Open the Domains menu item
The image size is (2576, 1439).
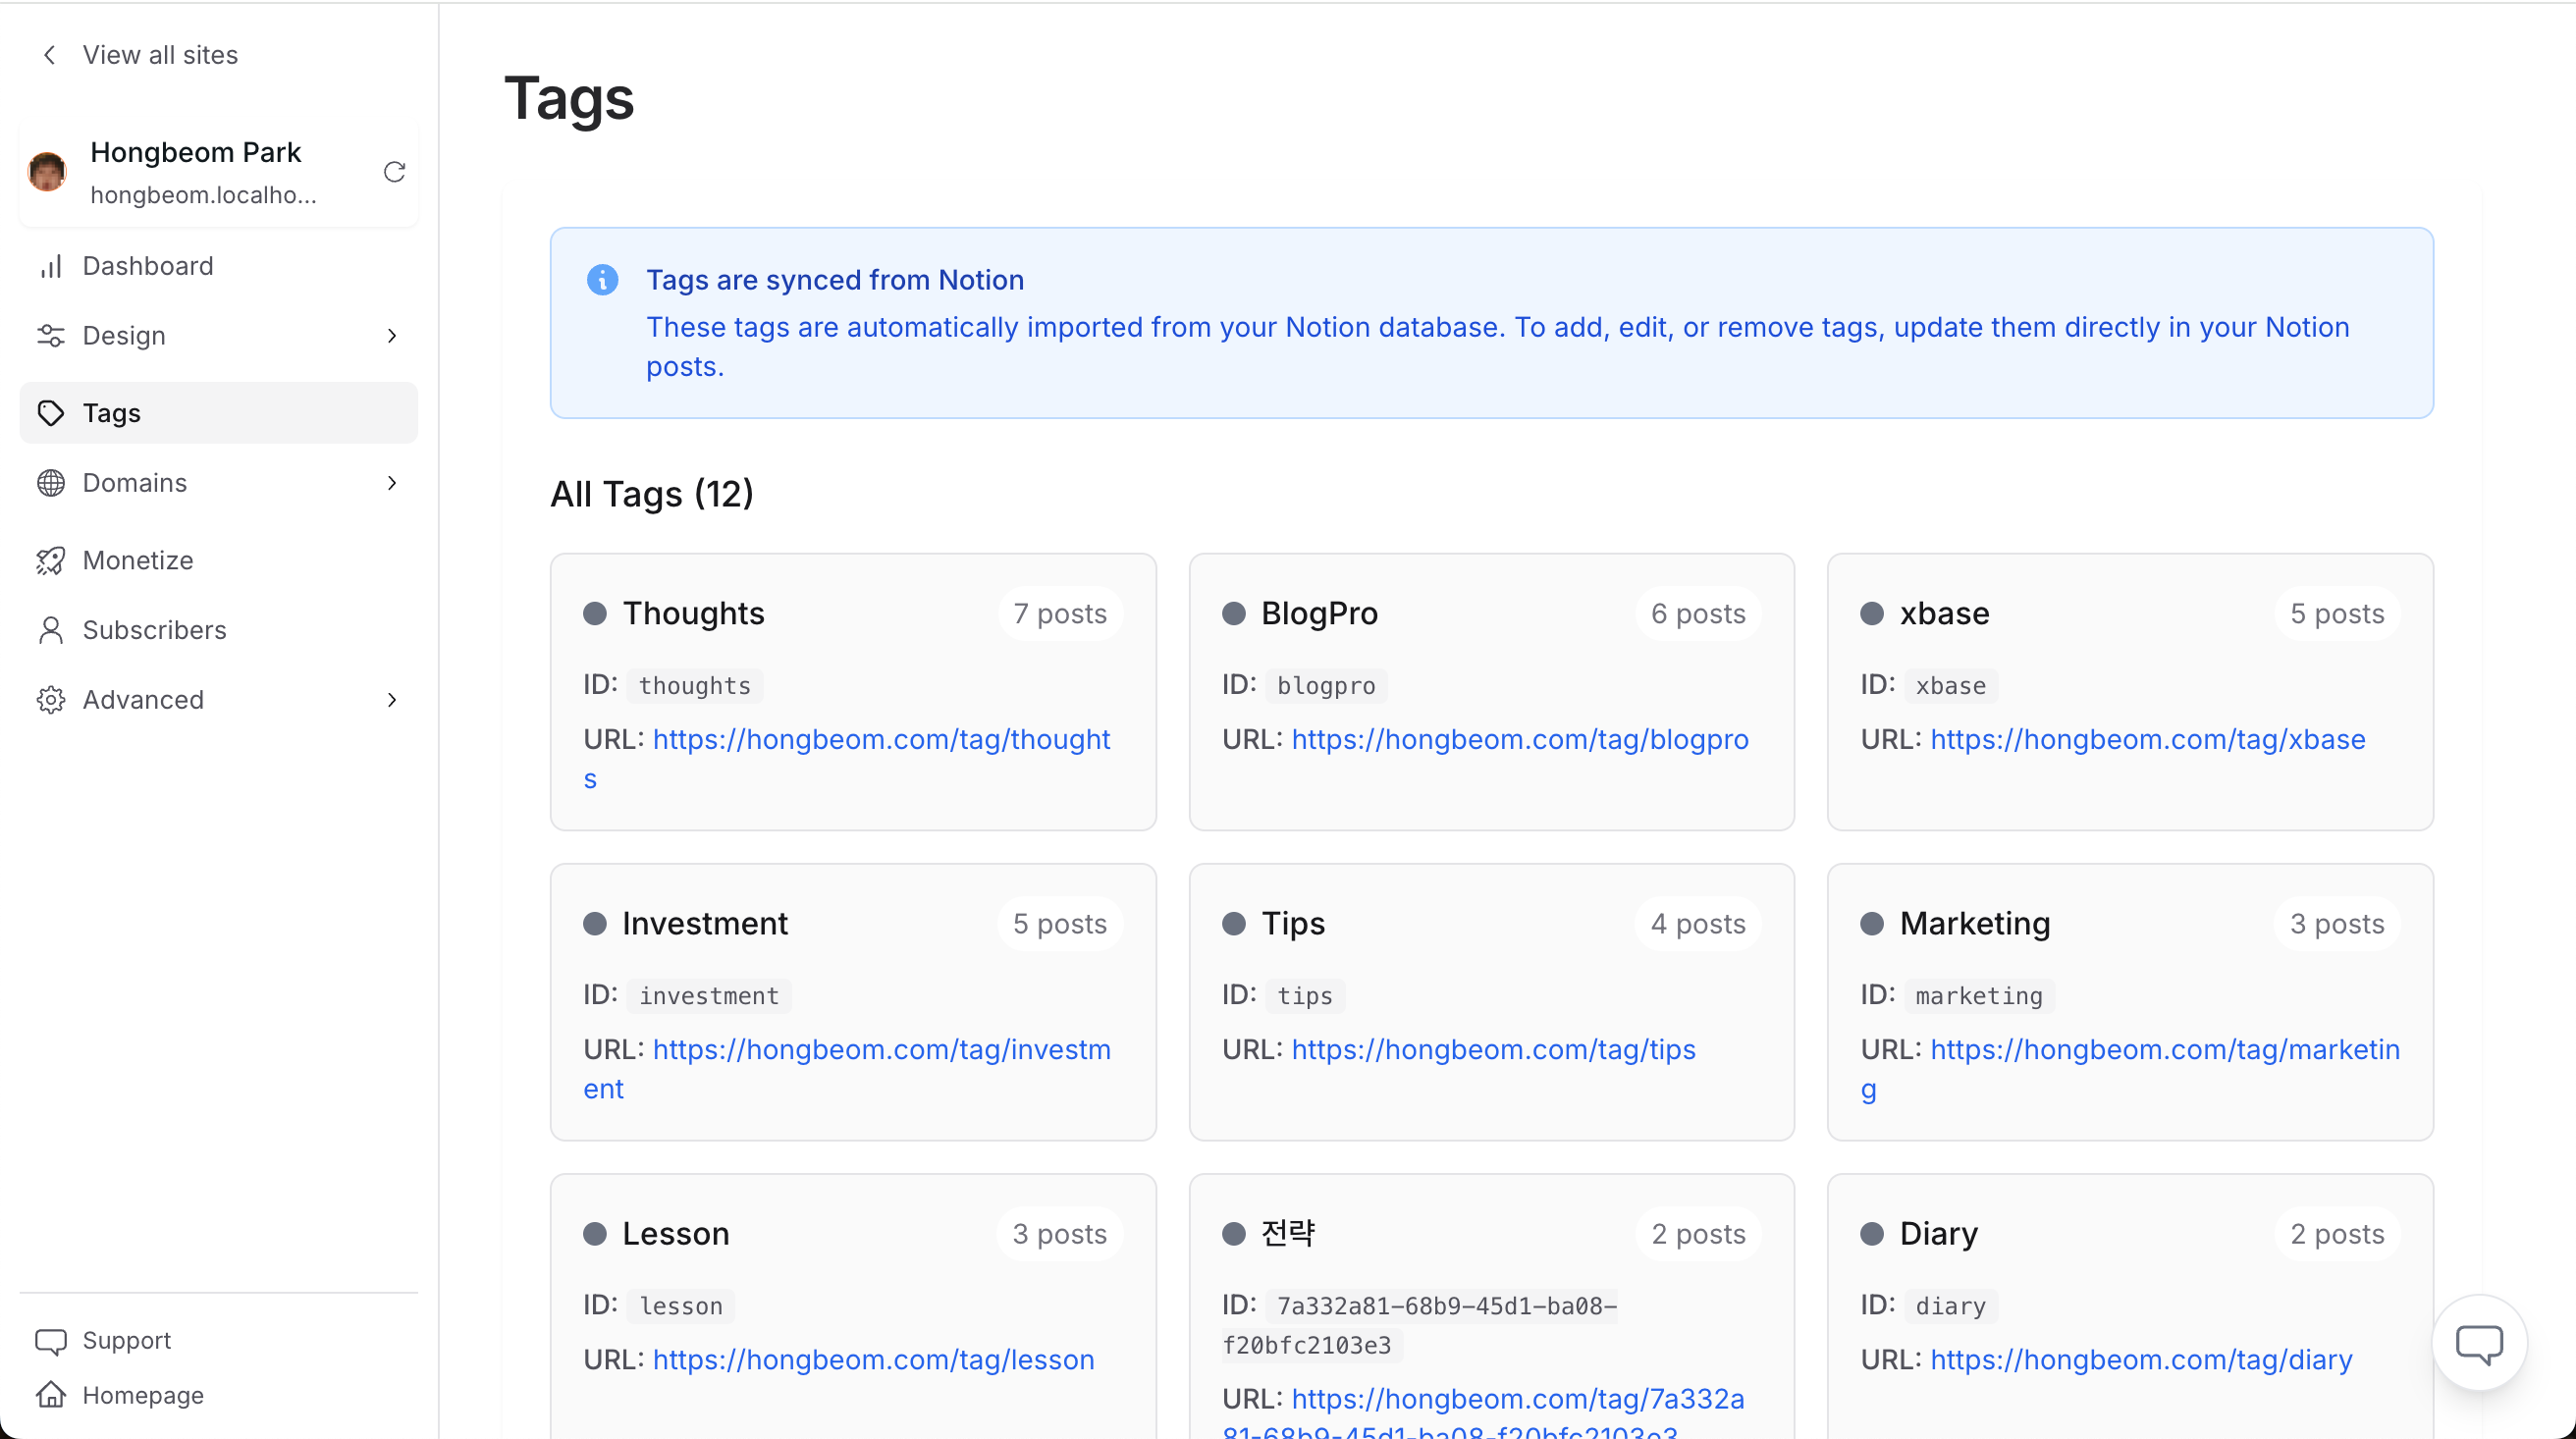[219, 483]
